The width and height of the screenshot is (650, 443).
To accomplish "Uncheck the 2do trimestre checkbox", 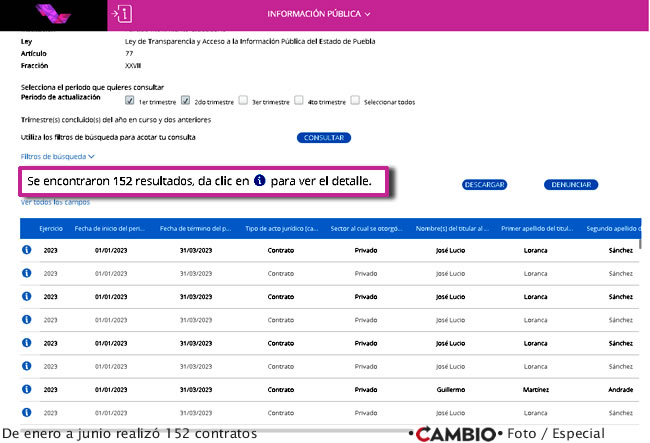I will click(185, 100).
